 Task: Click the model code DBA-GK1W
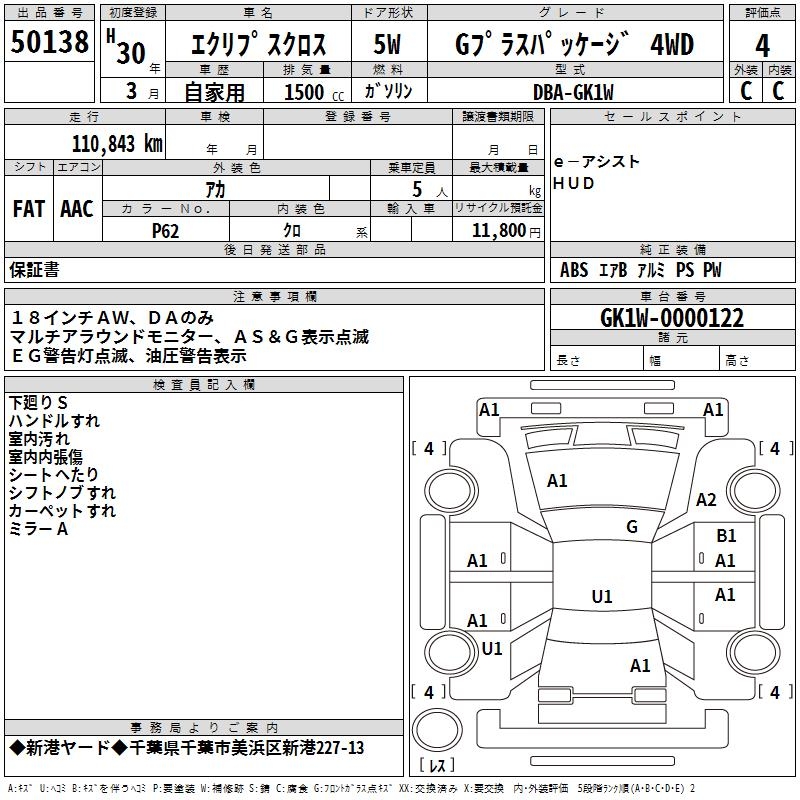pos(575,91)
